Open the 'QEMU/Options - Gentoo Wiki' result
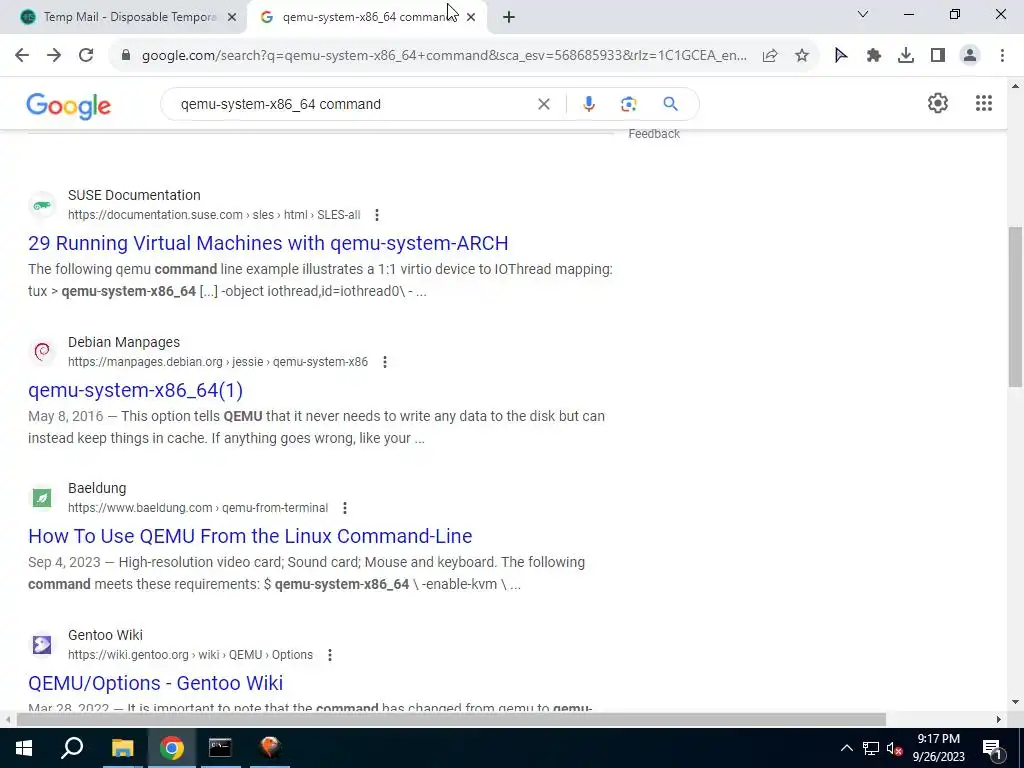This screenshot has height=768, width=1024. 155,683
